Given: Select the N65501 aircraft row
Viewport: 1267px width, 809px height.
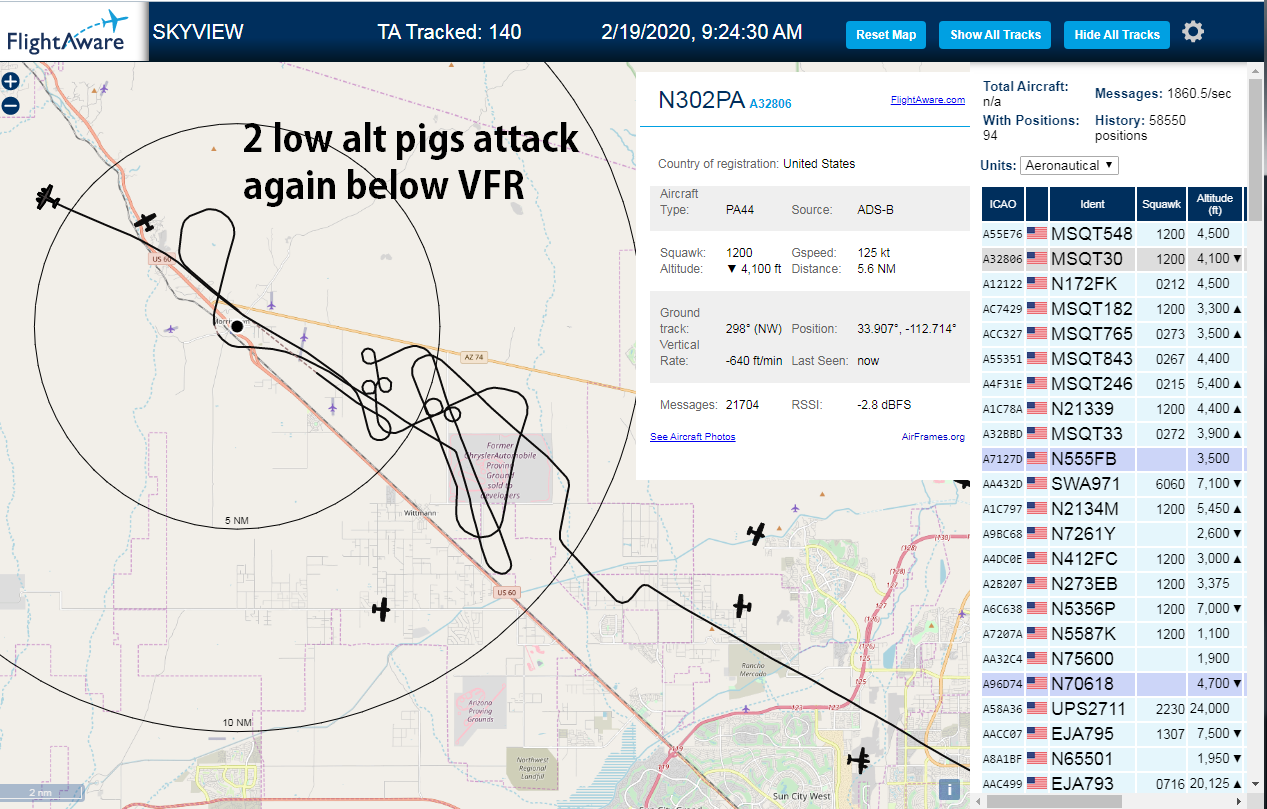Looking at the screenshot, I should click(1113, 759).
